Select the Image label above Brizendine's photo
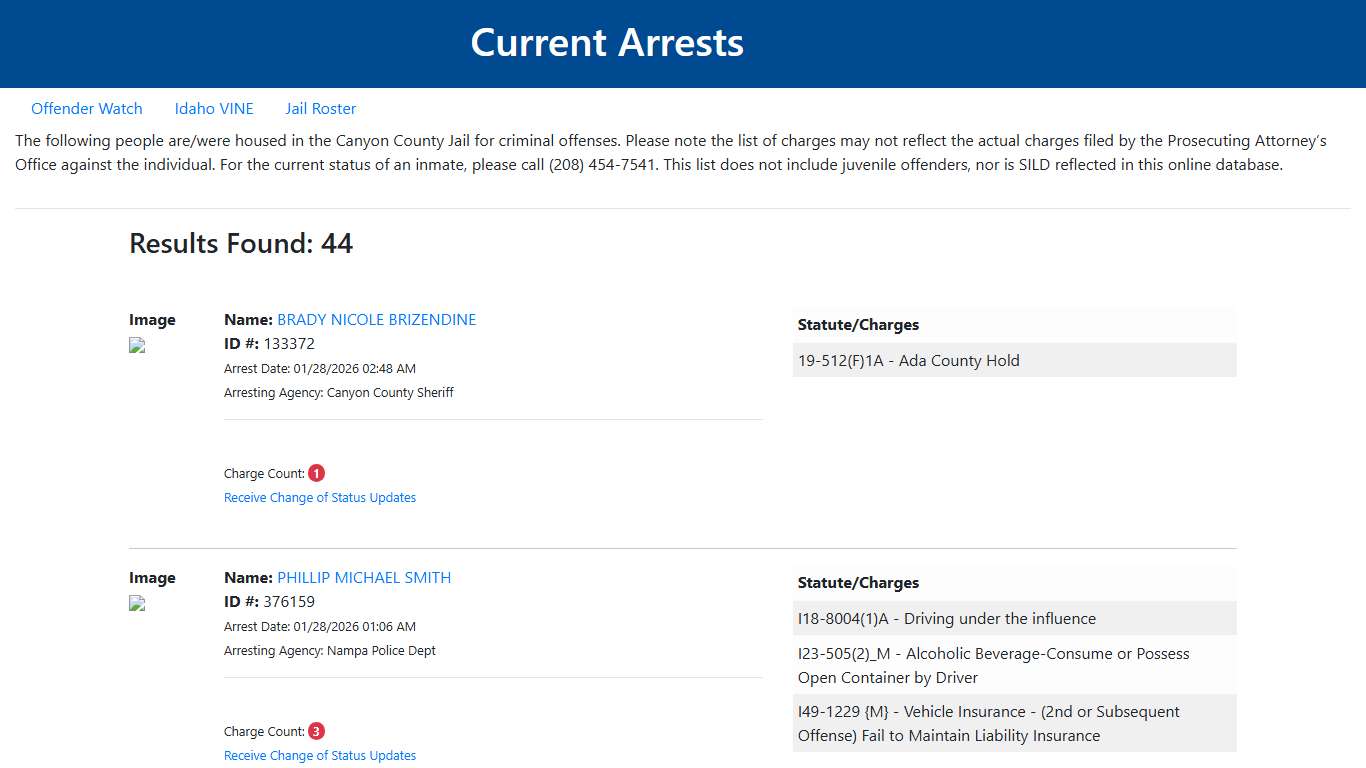 click(x=152, y=319)
